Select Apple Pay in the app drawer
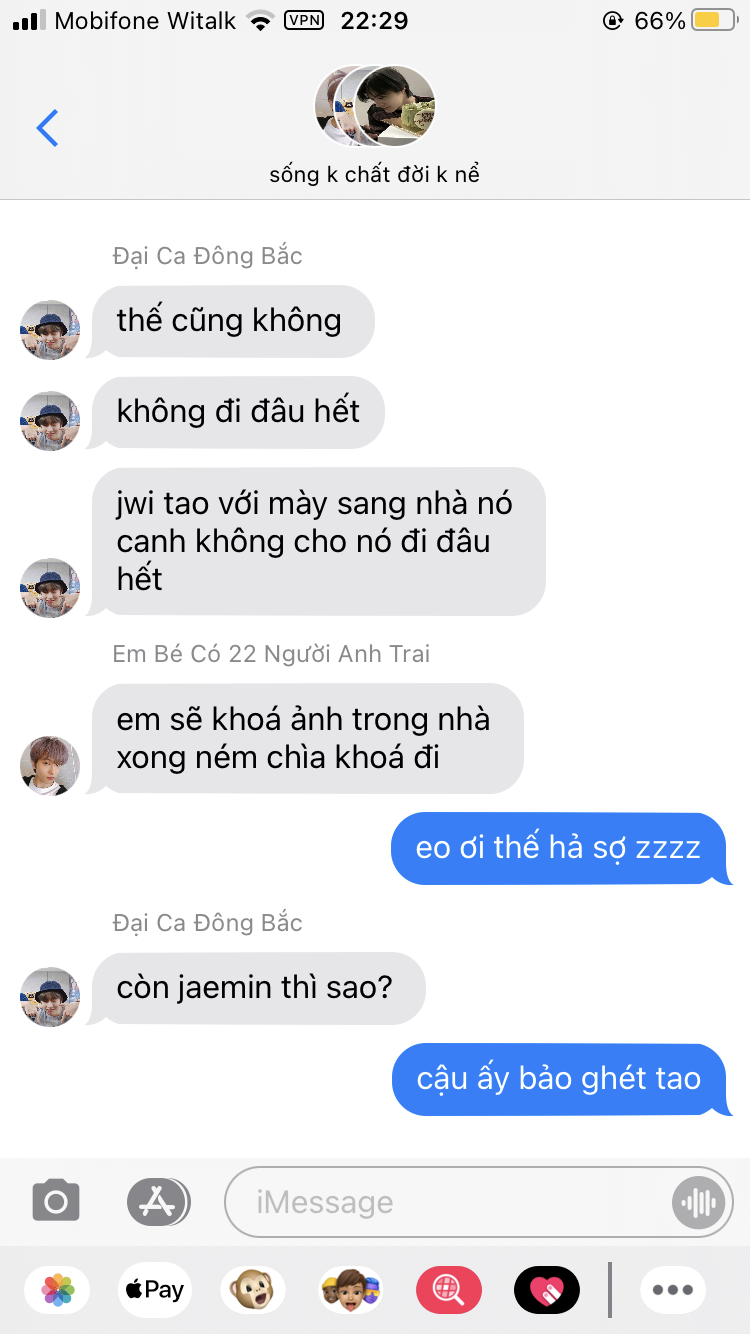 [x=154, y=1290]
